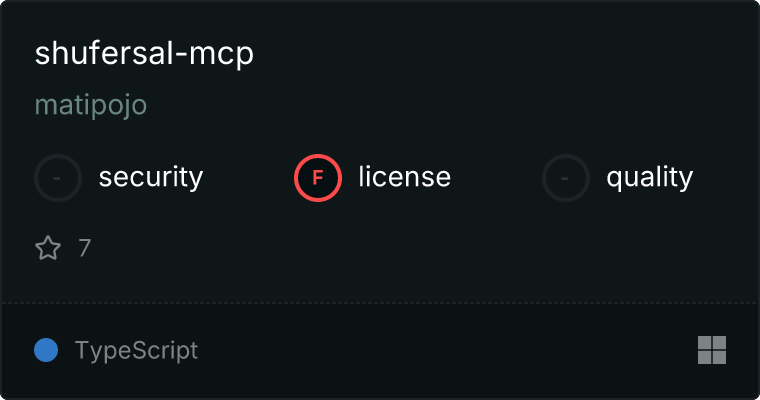760x400 pixels.
Task: Click the Windows platform icon
Action: tap(712, 350)
